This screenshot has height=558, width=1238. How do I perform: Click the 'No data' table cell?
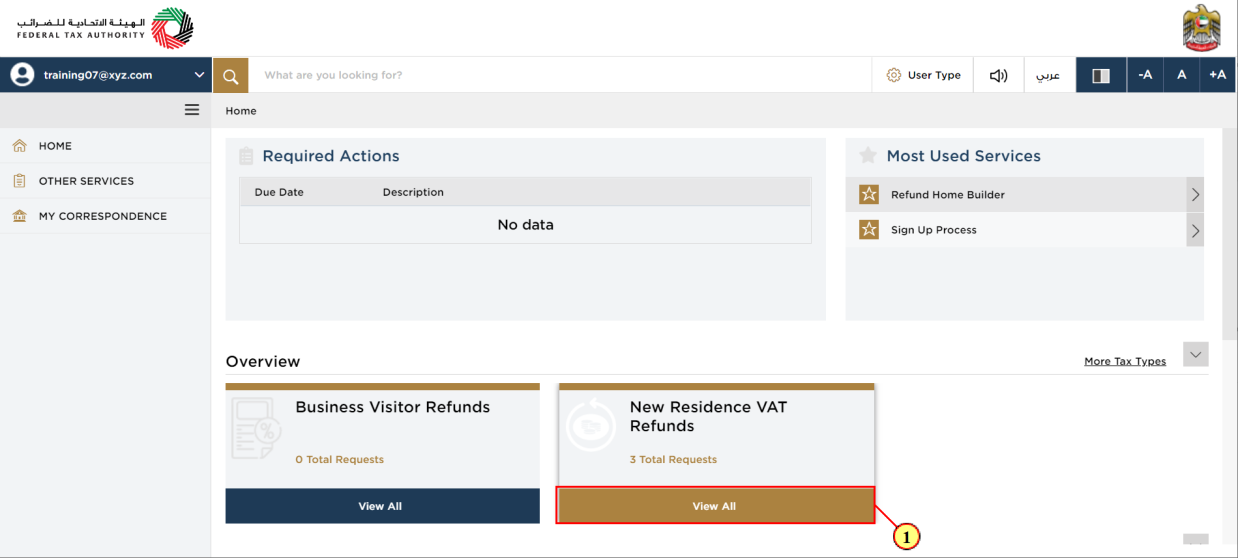[525, 225]
